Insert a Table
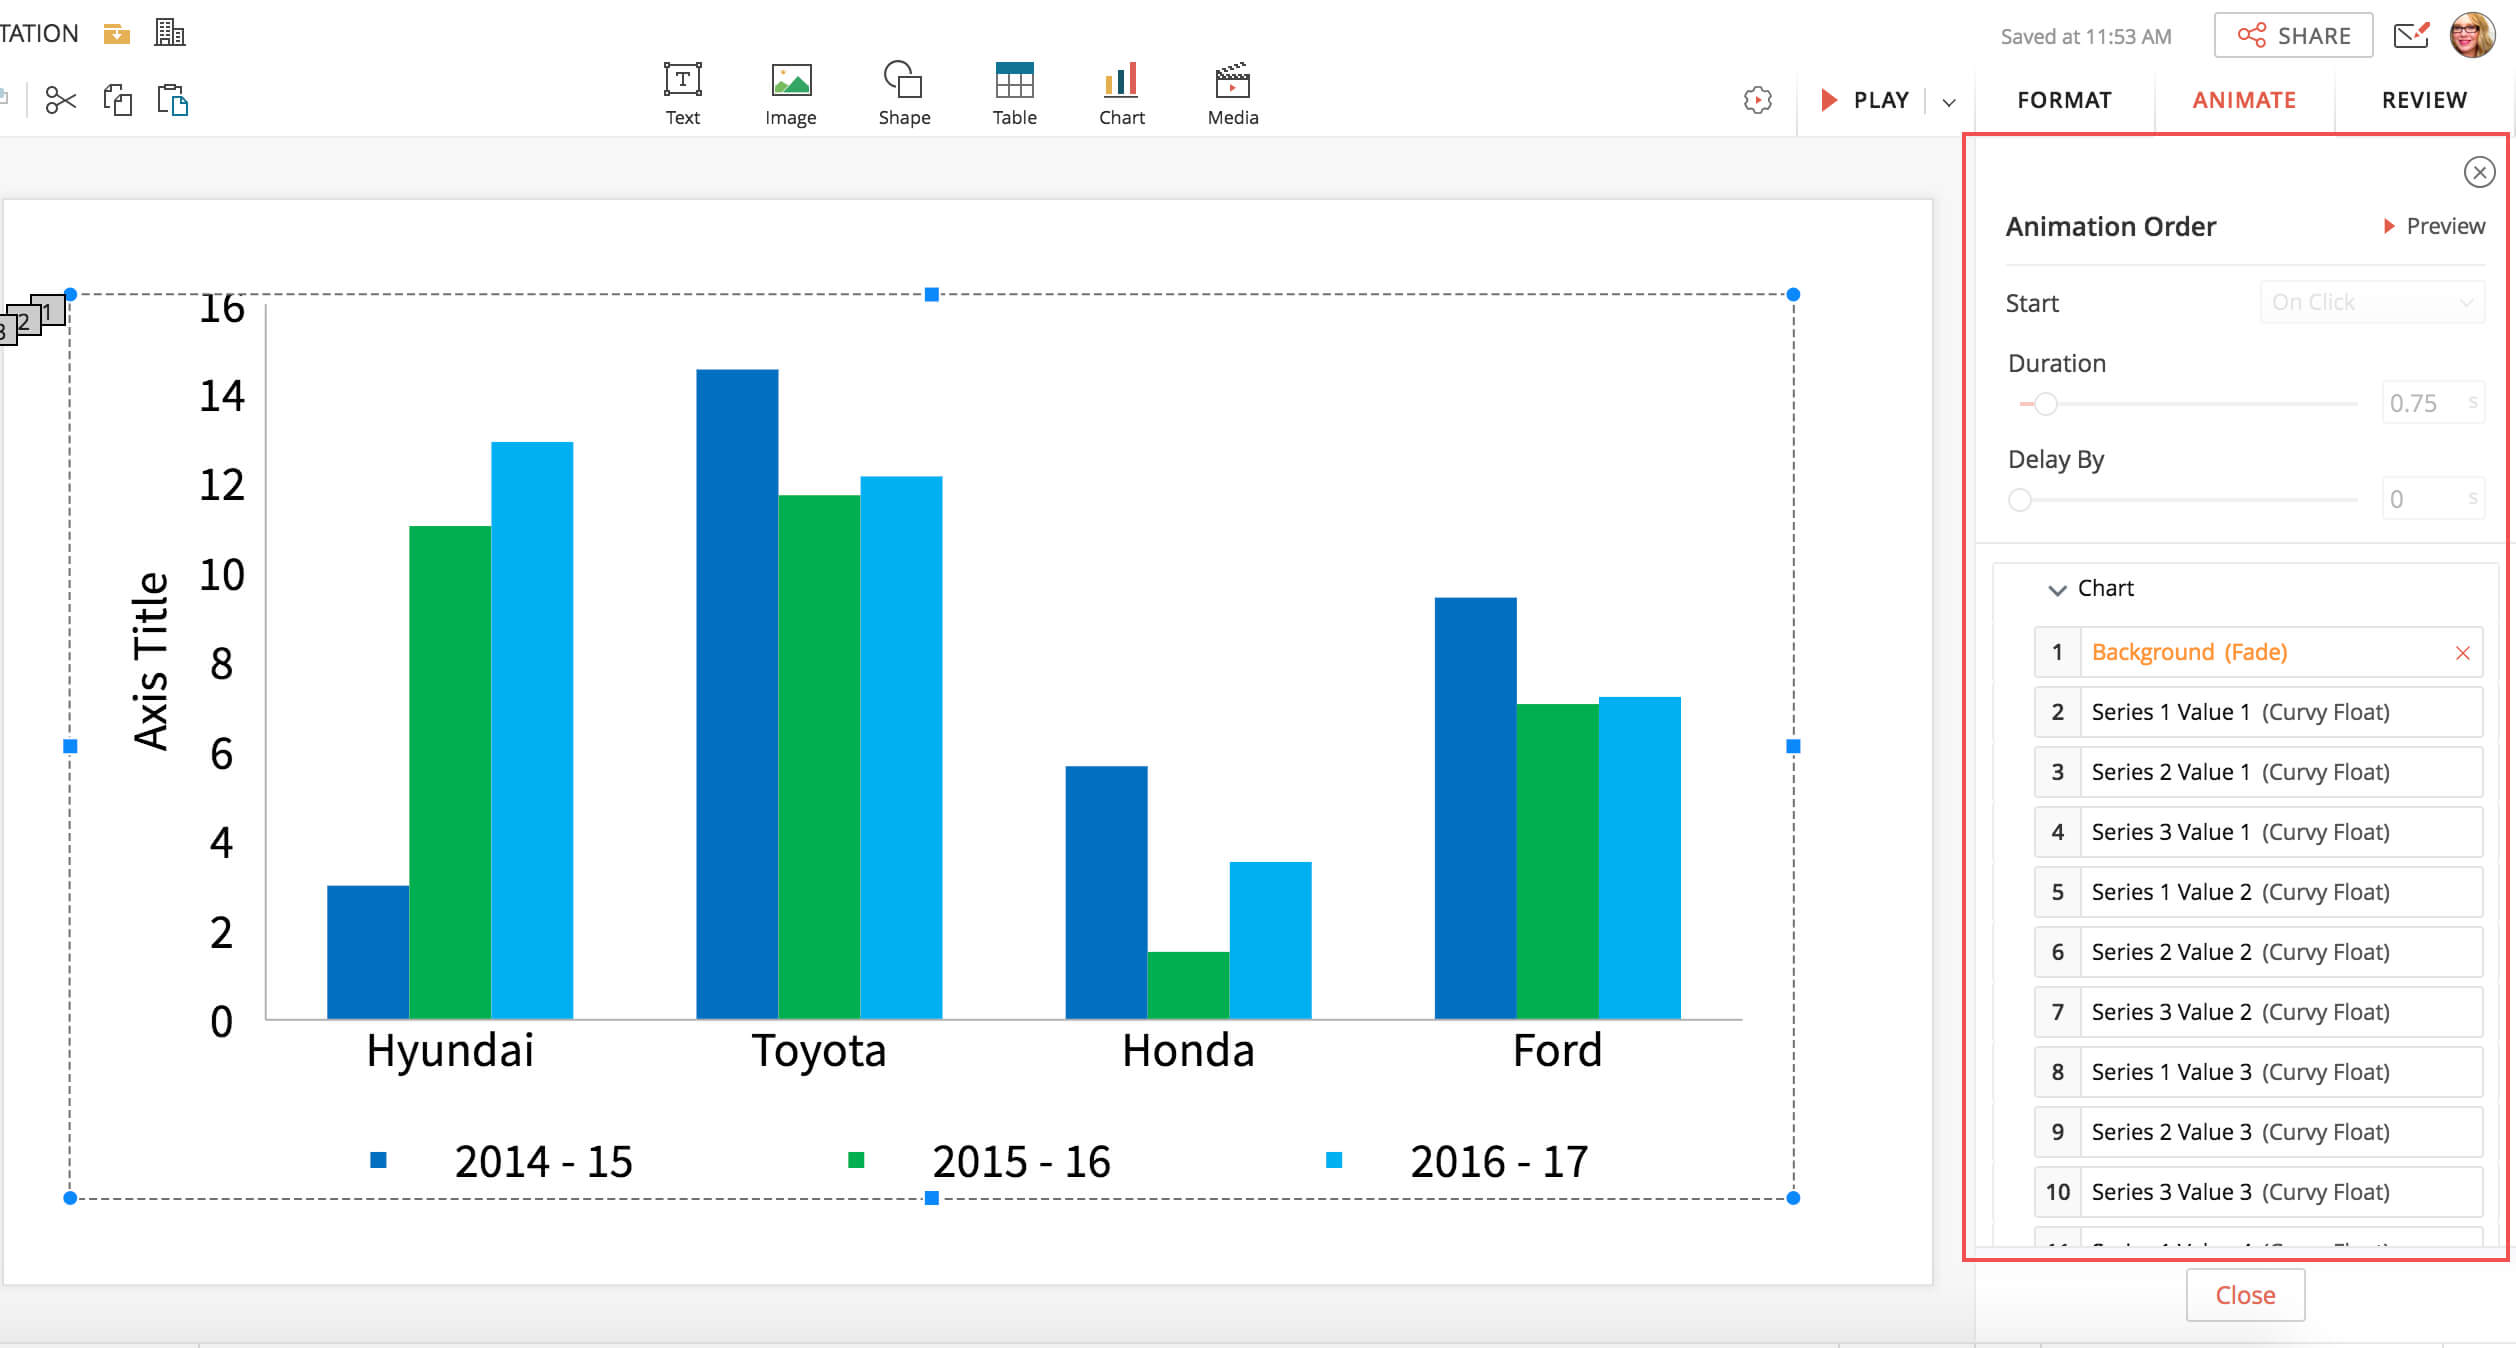 (1014, 94)
